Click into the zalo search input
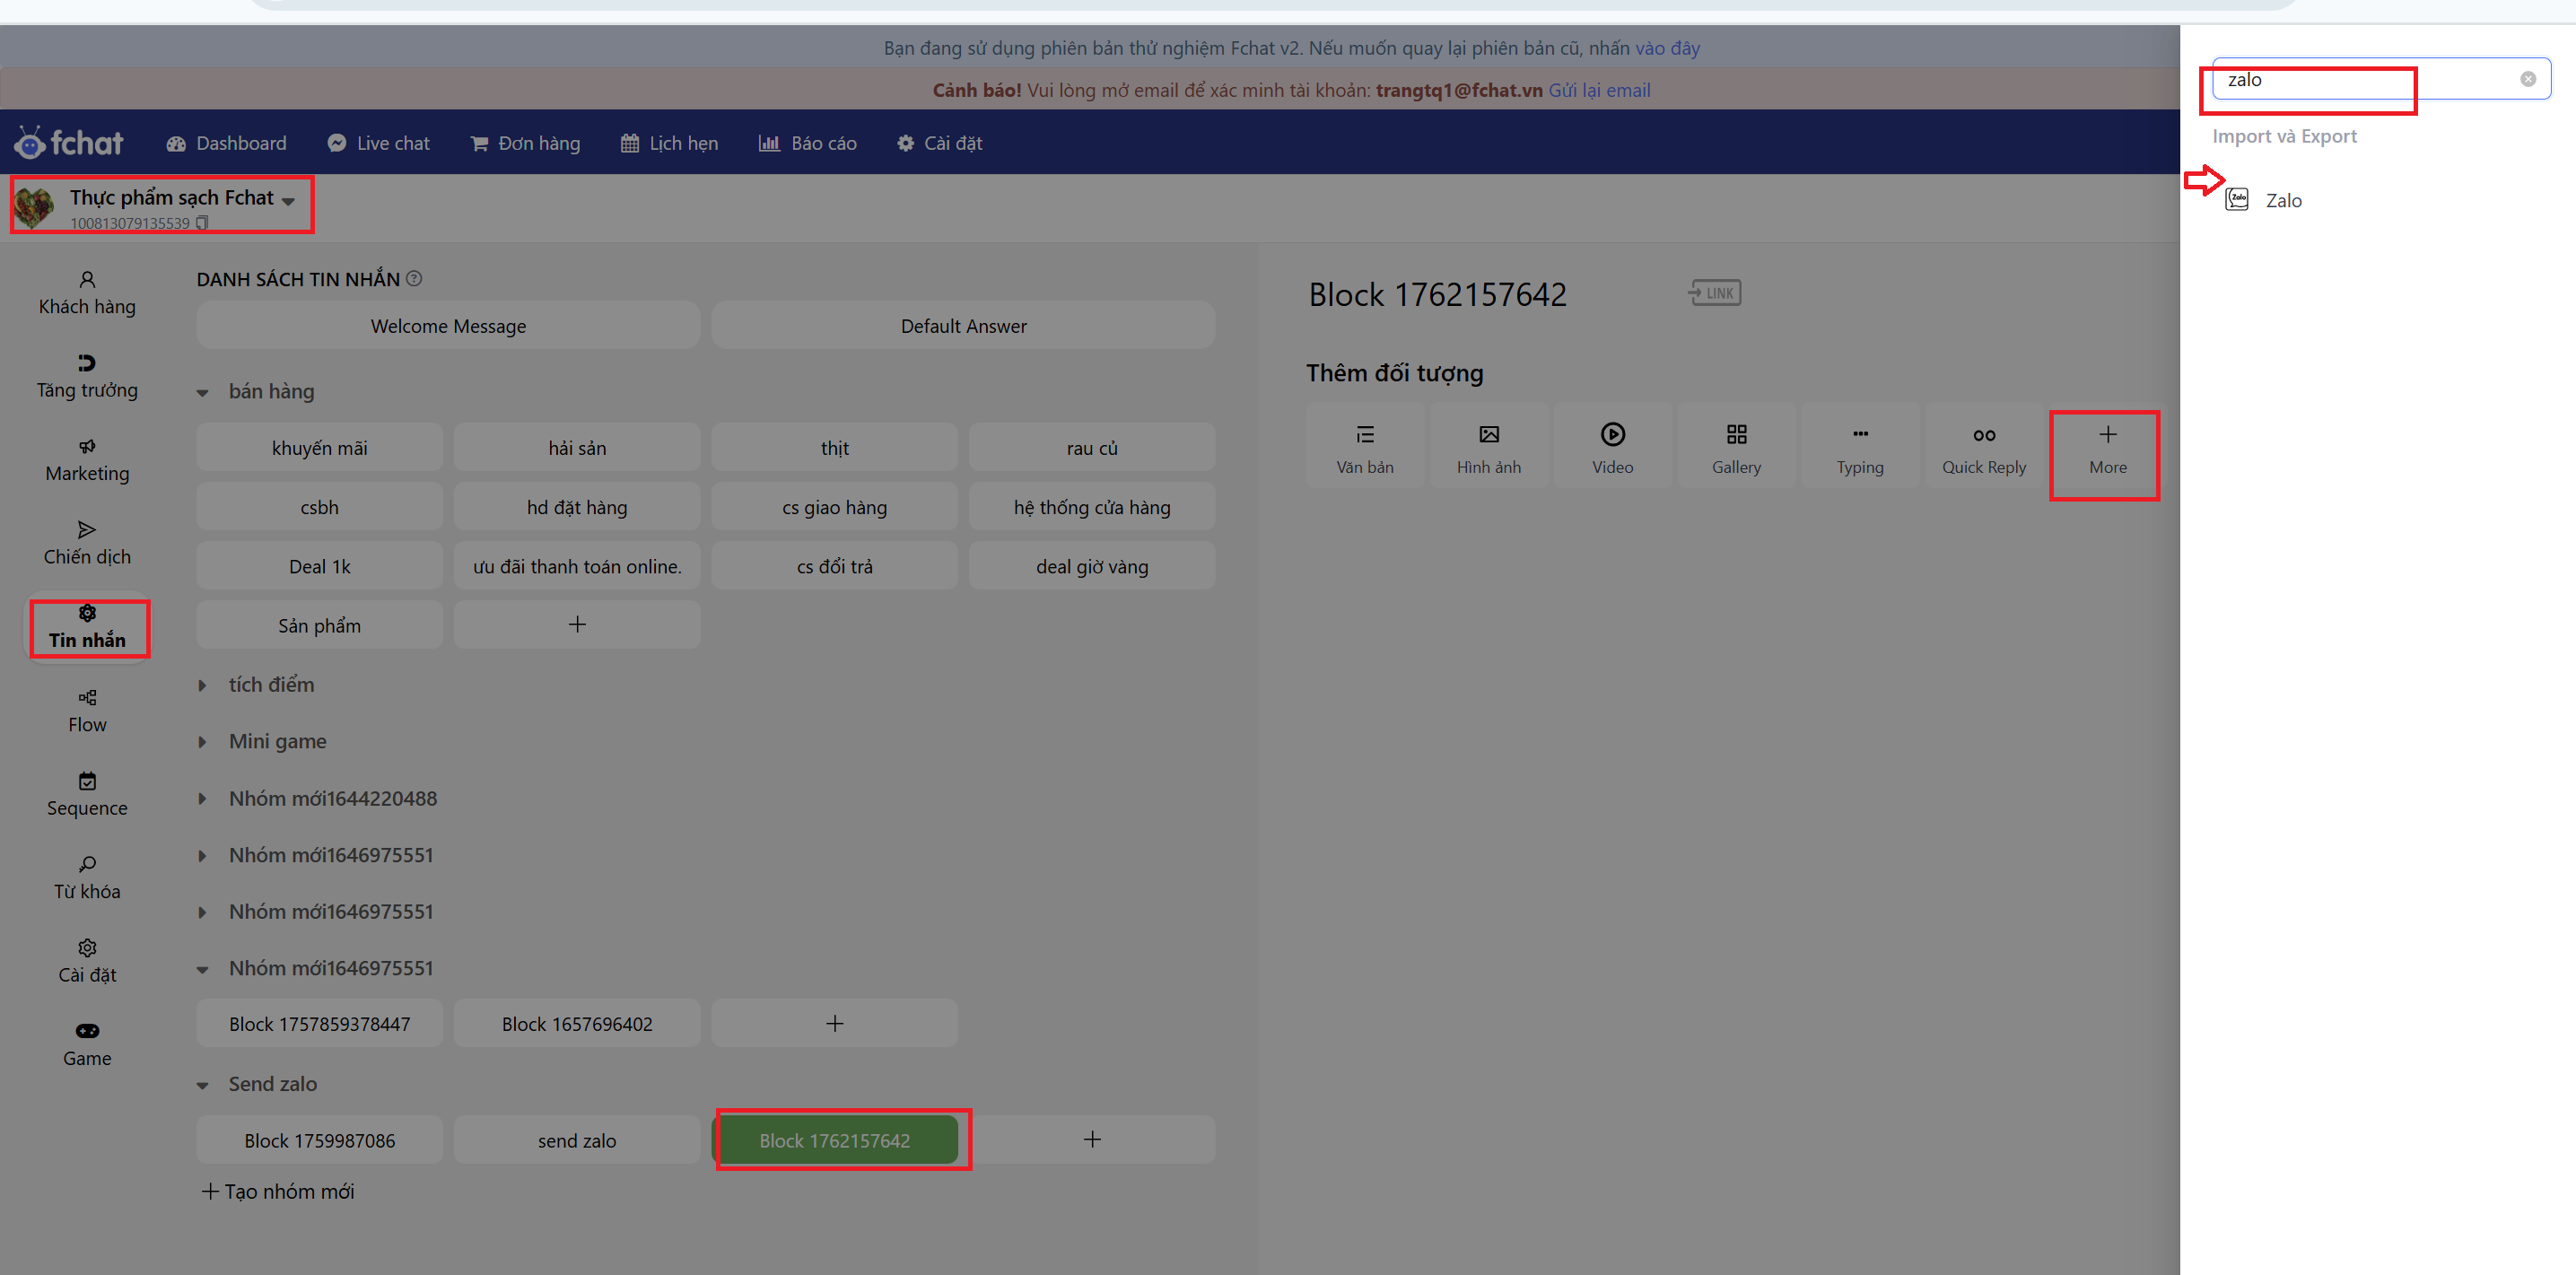This screenshot has width=2576, height=1275. point(2360,80)
